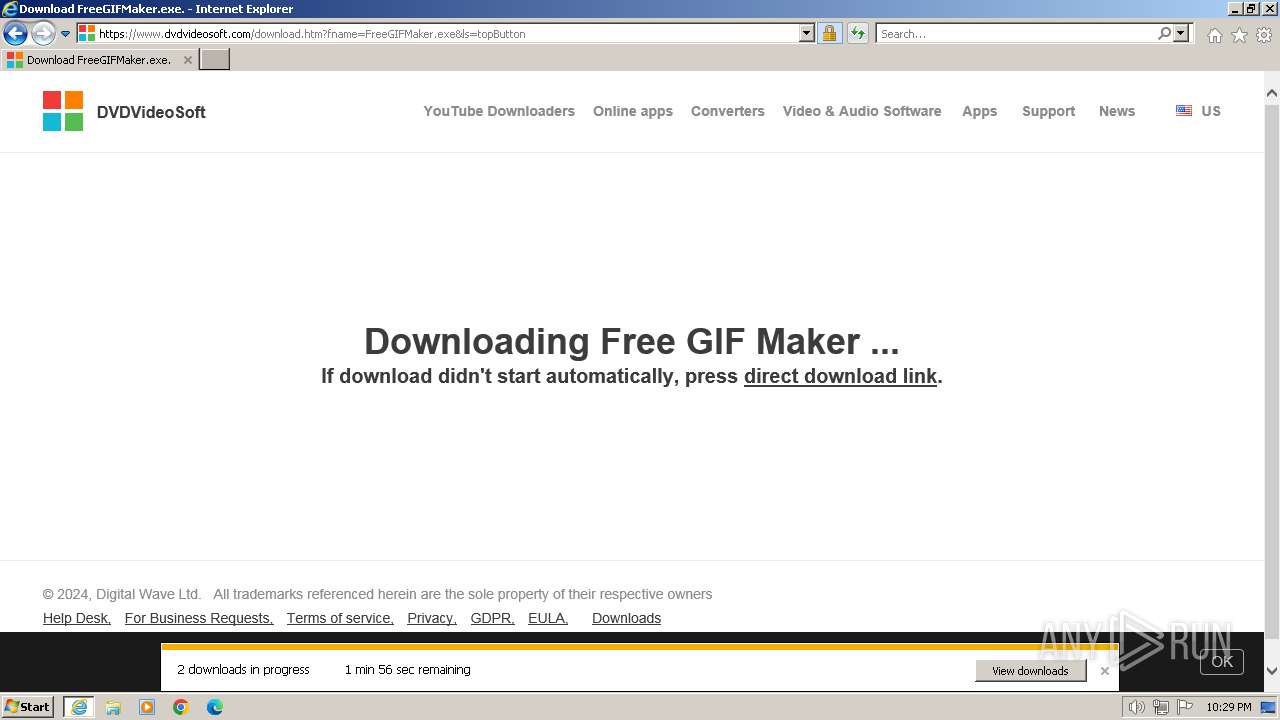This screenshot has height=720, width=1280.
Task: Open the Video & Audio Software menu
Action: 862,111
